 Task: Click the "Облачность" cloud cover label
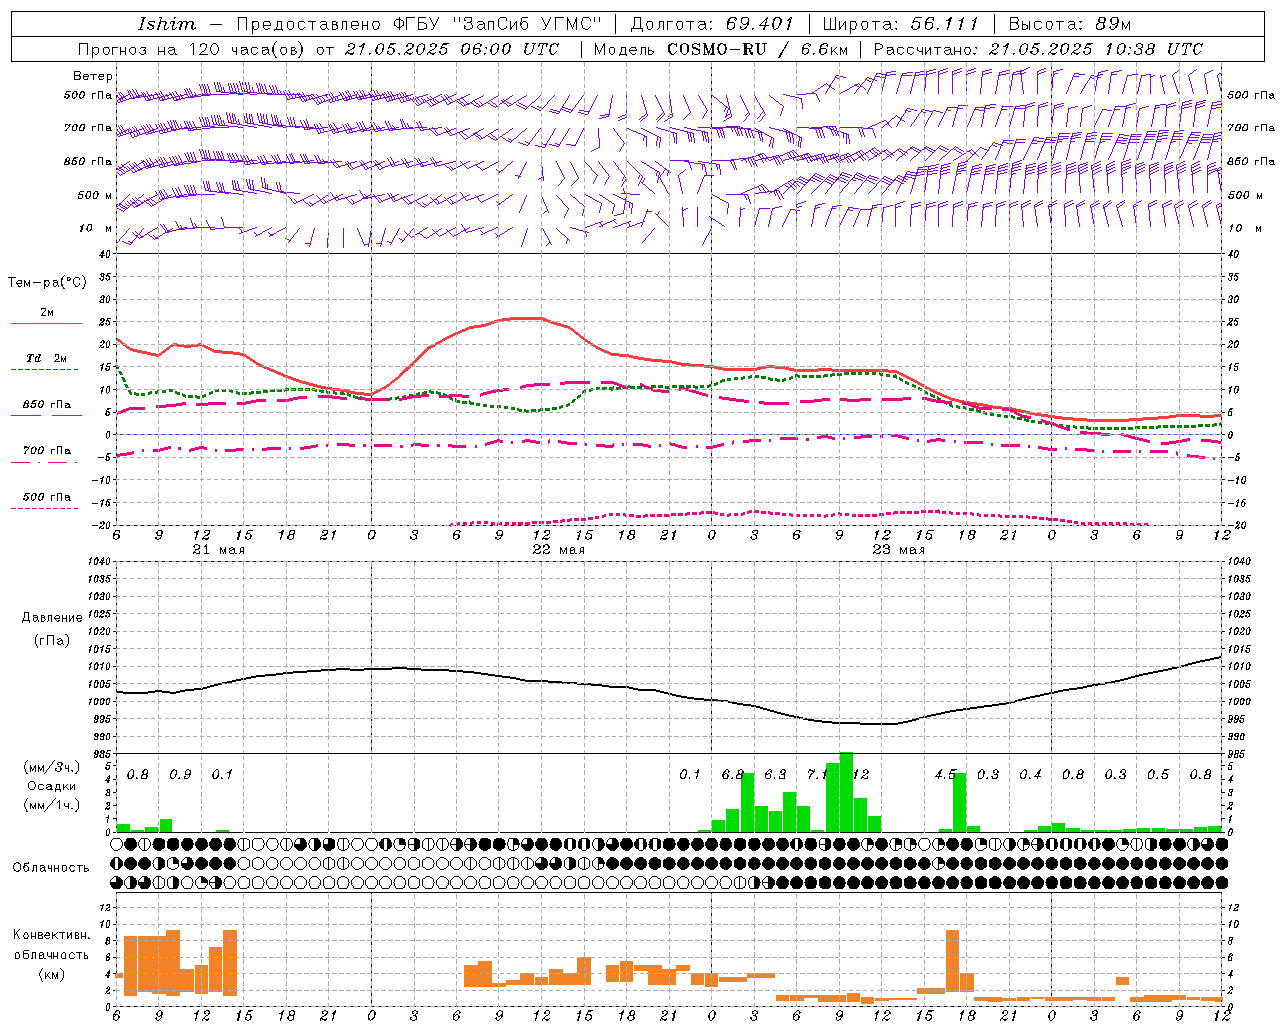pos(51,868)
